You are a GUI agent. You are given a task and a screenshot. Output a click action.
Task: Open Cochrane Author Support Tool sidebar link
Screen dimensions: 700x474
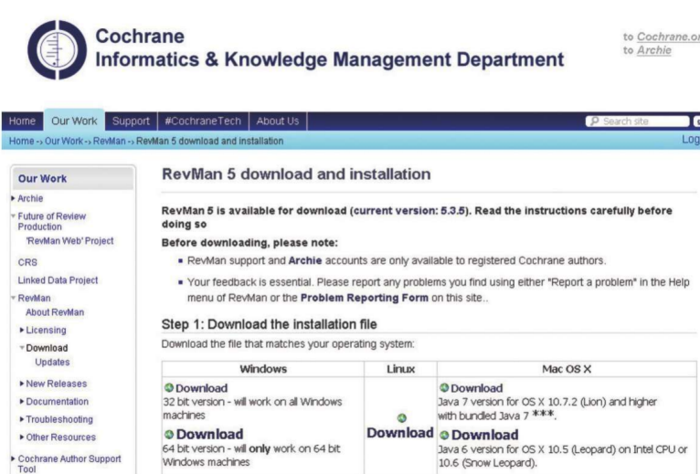tap(69, 463)
